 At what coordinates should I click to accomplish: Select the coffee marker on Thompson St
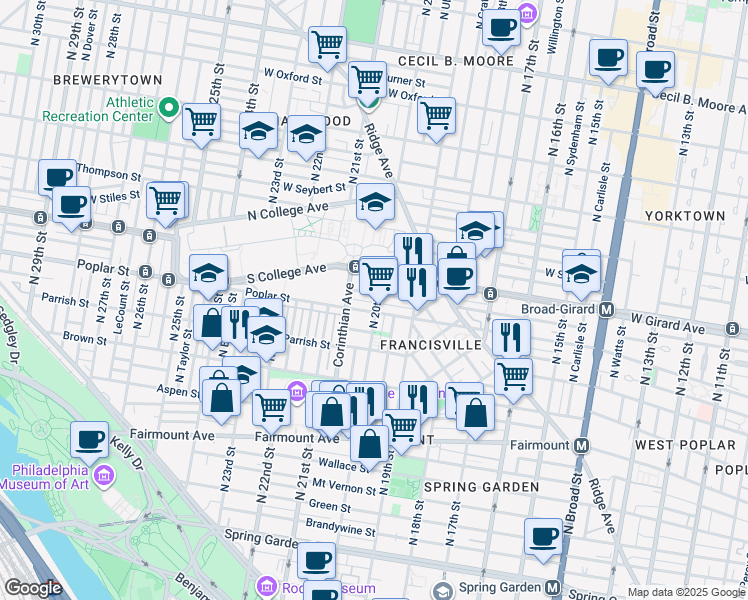pyautogui.click(x=57, y=177)
